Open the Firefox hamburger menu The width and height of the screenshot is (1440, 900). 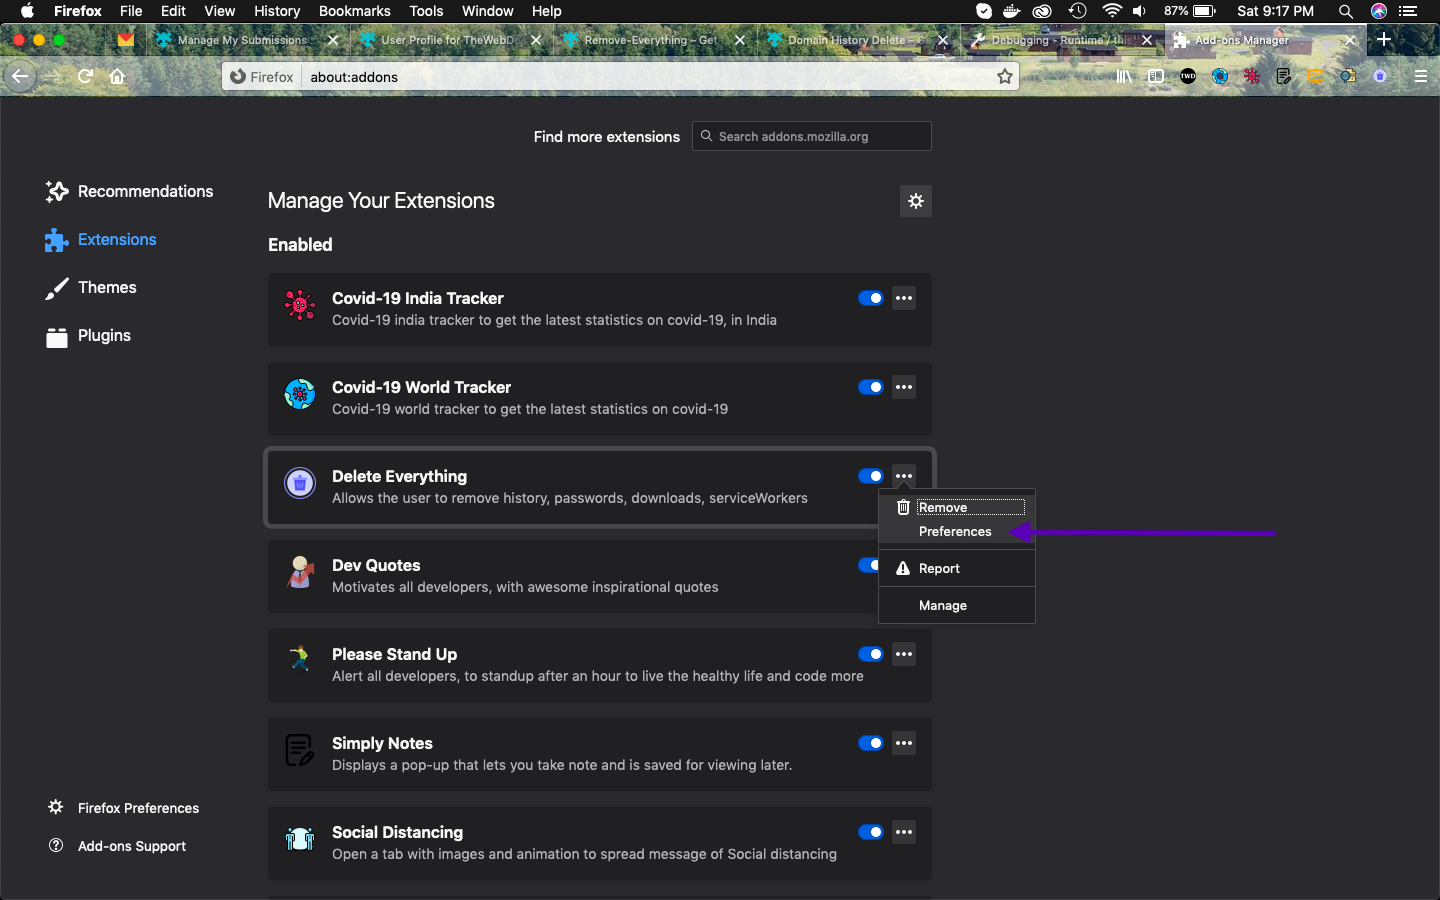(1421, 76)
